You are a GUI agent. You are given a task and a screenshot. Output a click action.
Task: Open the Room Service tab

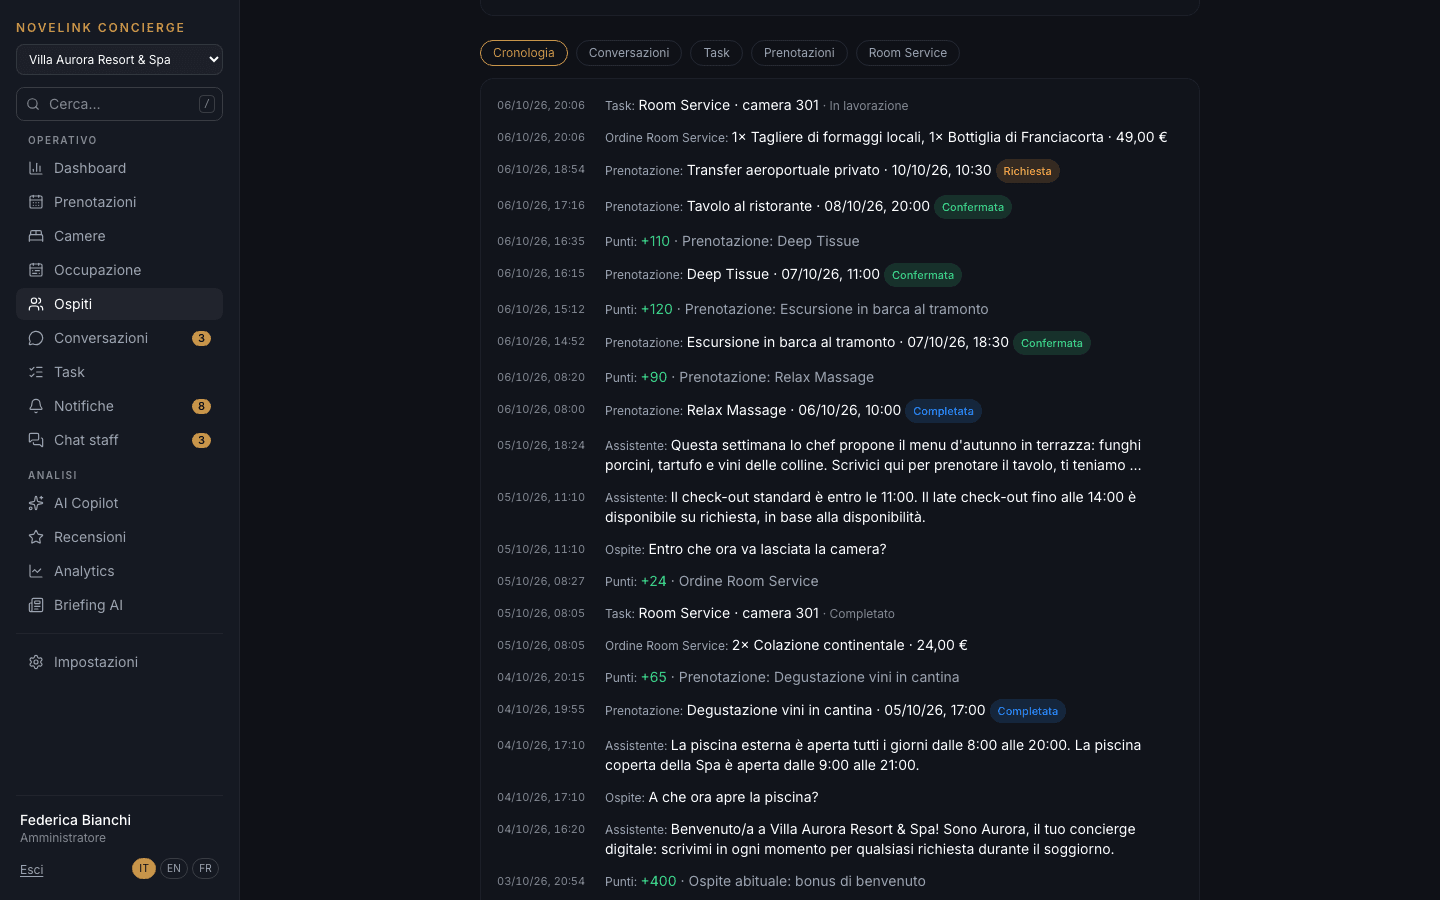pyautogui.click(x=908, y=53)
